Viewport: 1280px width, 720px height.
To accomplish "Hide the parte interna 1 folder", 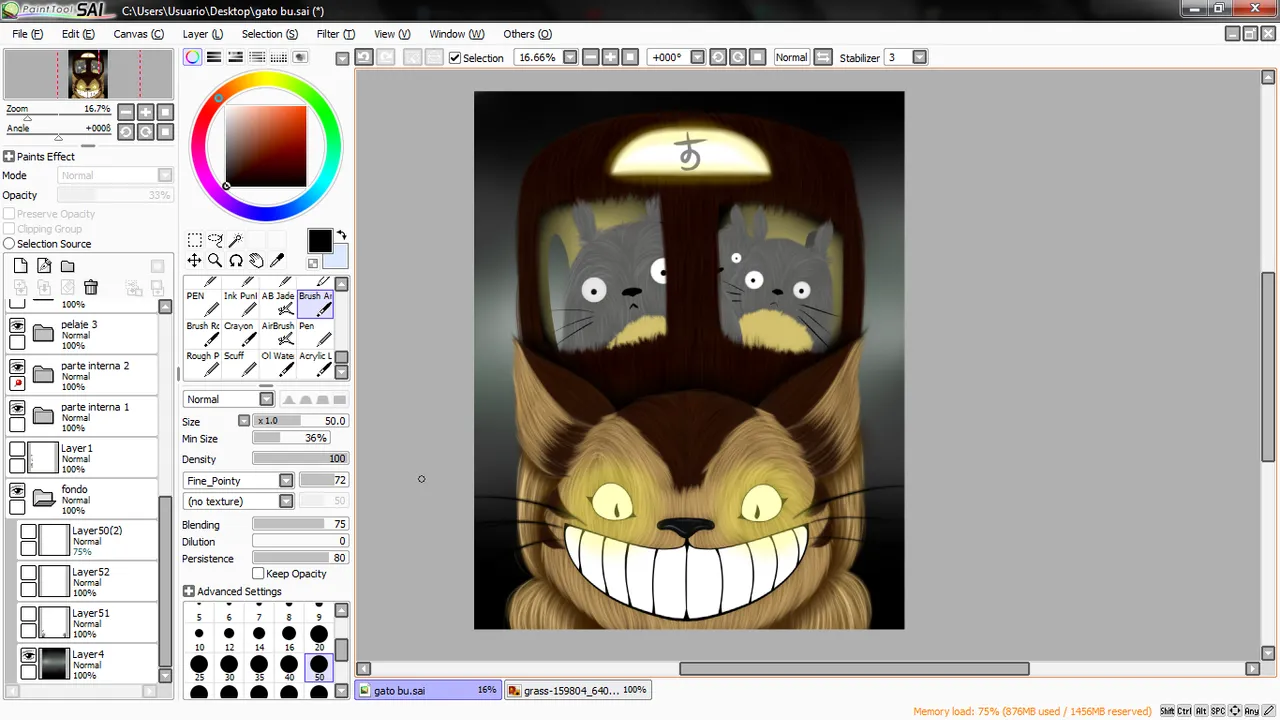I will pos(17,409).
